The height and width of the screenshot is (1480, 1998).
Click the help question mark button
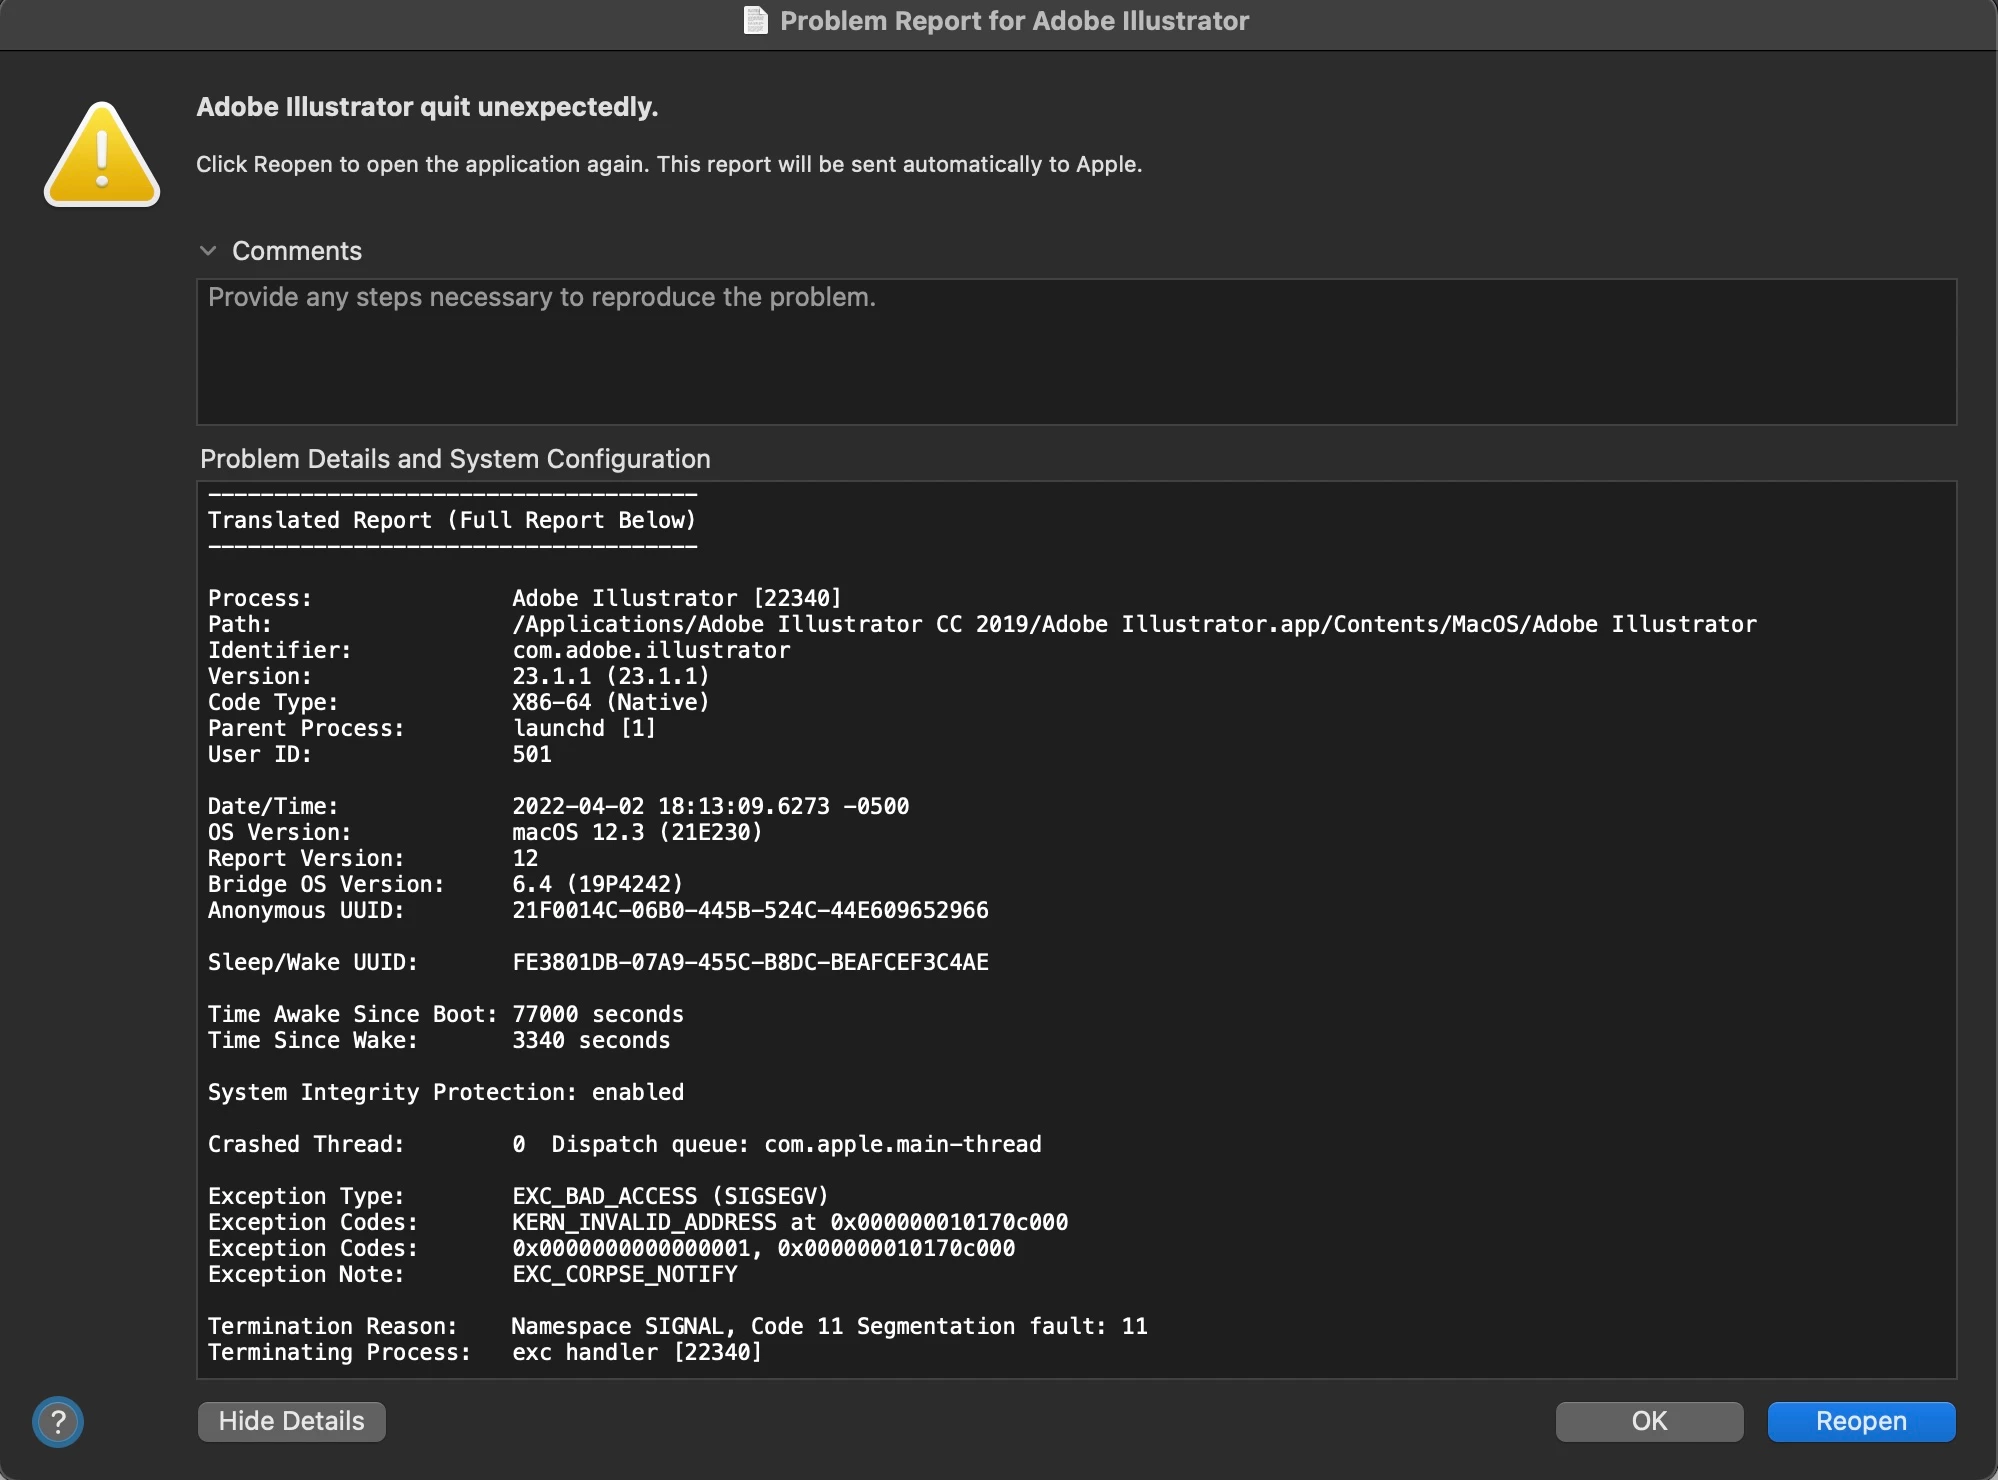pos(58,1421)
